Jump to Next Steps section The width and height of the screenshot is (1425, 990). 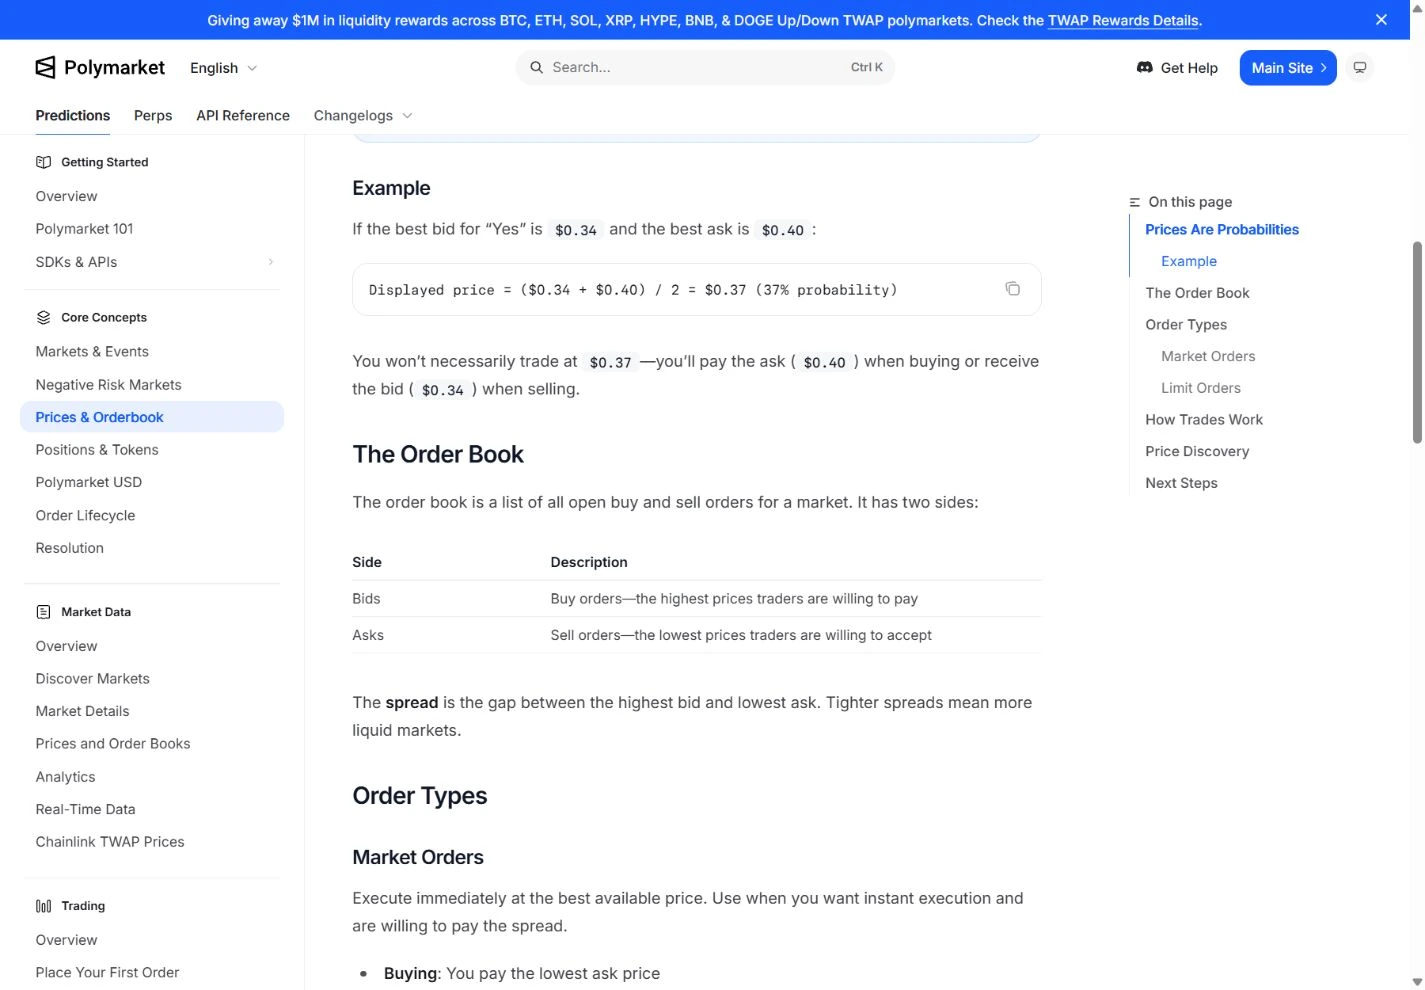tap(1181, 483)
